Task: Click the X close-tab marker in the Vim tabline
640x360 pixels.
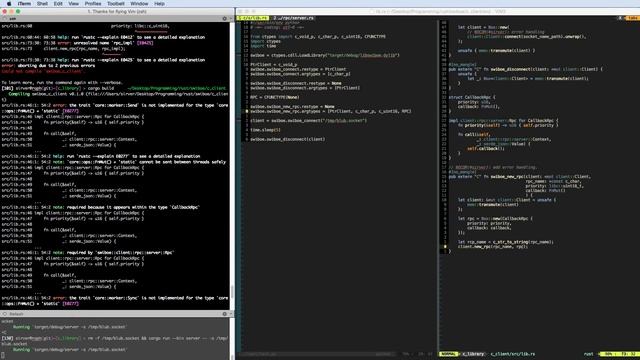Action: pyautogui.click(x=620, y=18)
